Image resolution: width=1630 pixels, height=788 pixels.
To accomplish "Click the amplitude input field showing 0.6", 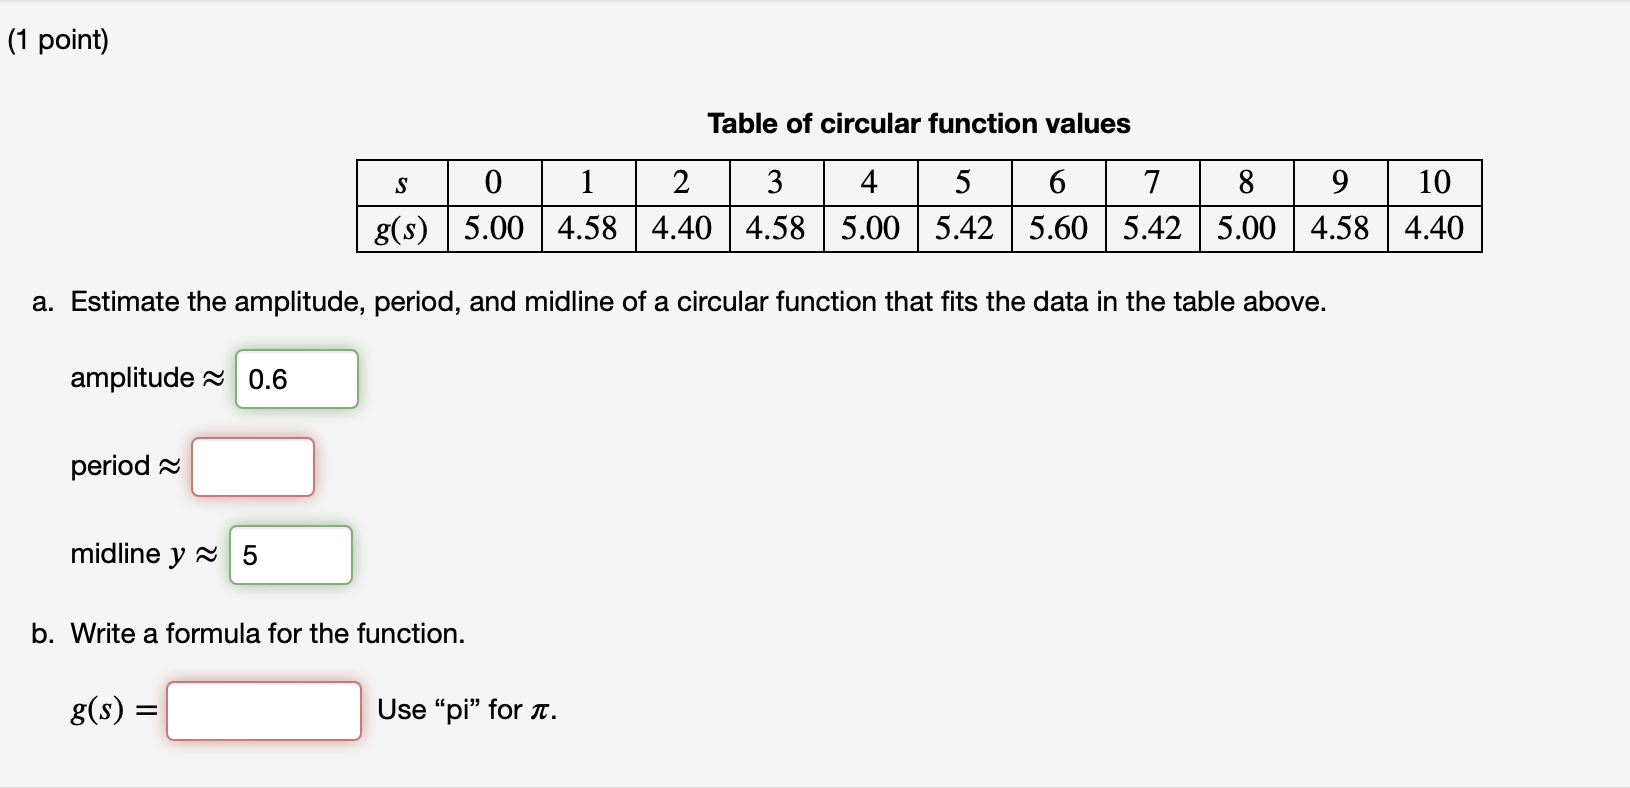I will click(x=296, y=379).
